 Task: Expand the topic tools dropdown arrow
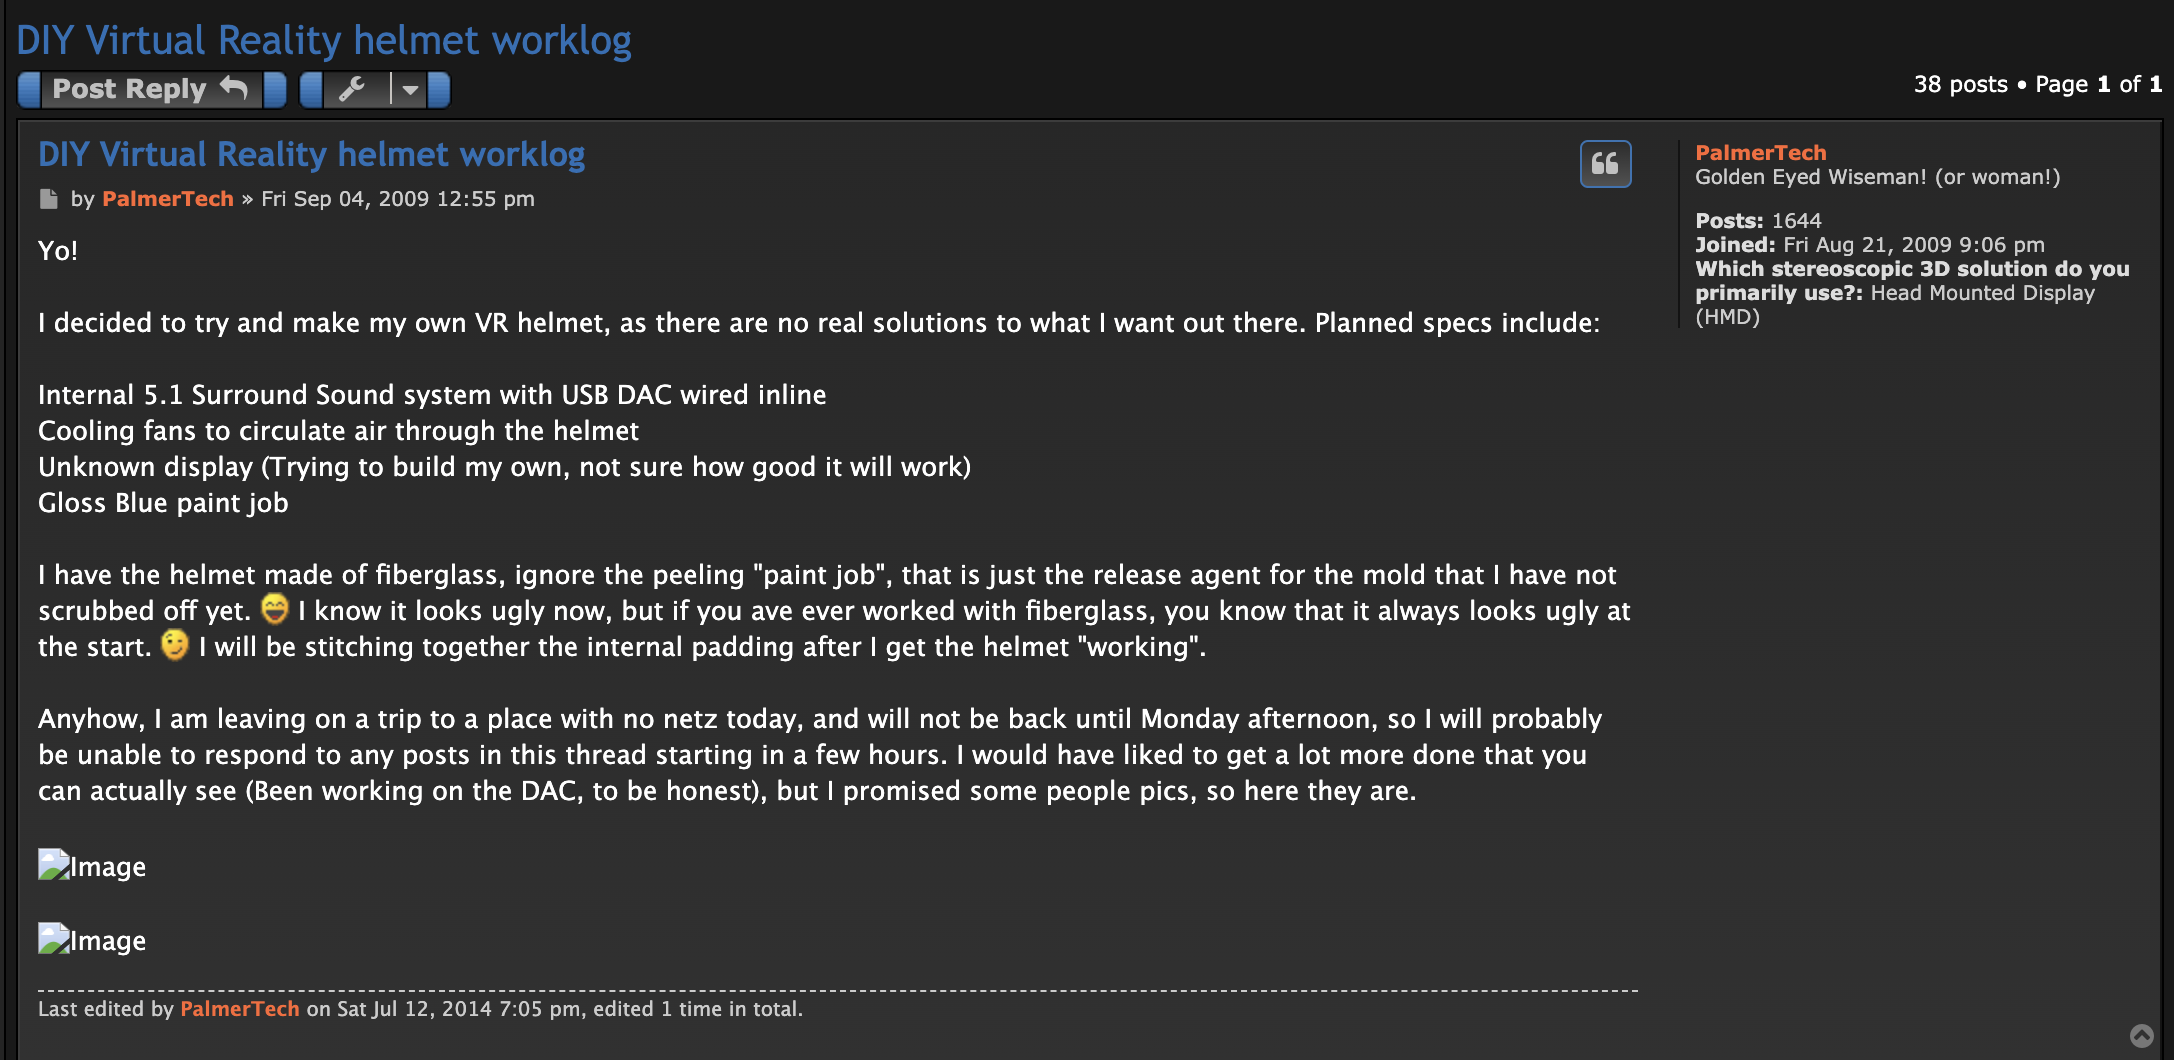click(x=409, y=90)
